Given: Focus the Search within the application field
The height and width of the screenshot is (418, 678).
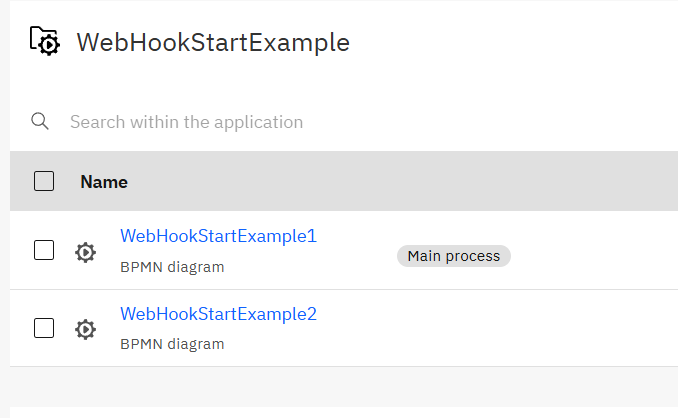Looking at the screenshot, I should [300, 122].
